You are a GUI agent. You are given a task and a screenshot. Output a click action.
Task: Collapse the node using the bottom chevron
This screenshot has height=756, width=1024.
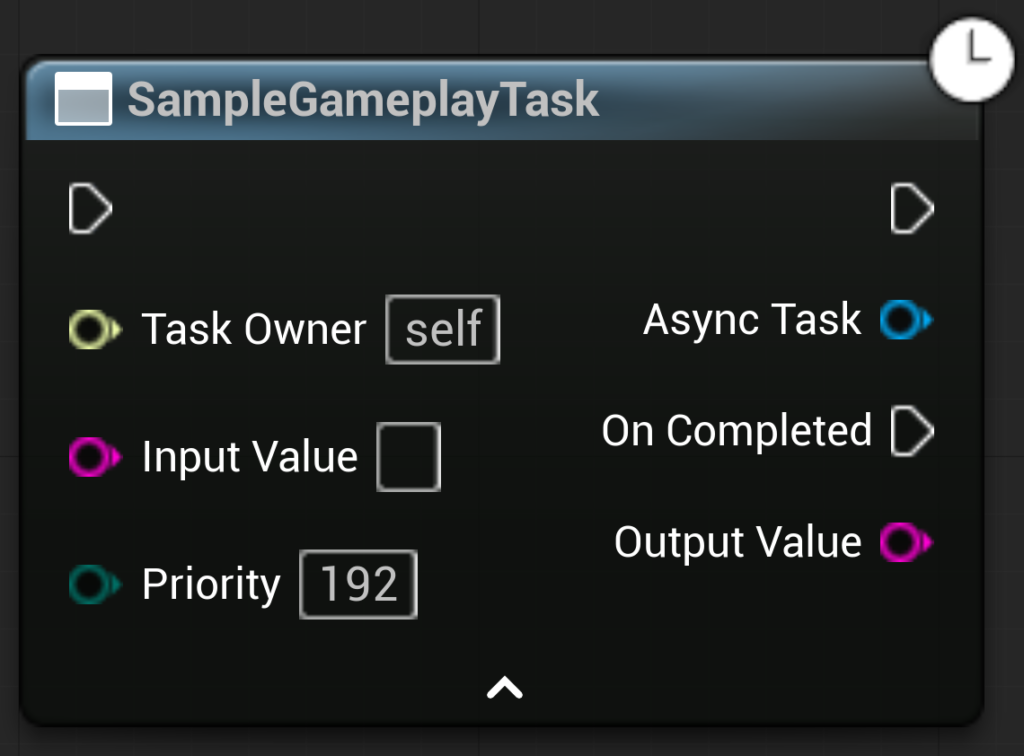click(x=505, y=687)
